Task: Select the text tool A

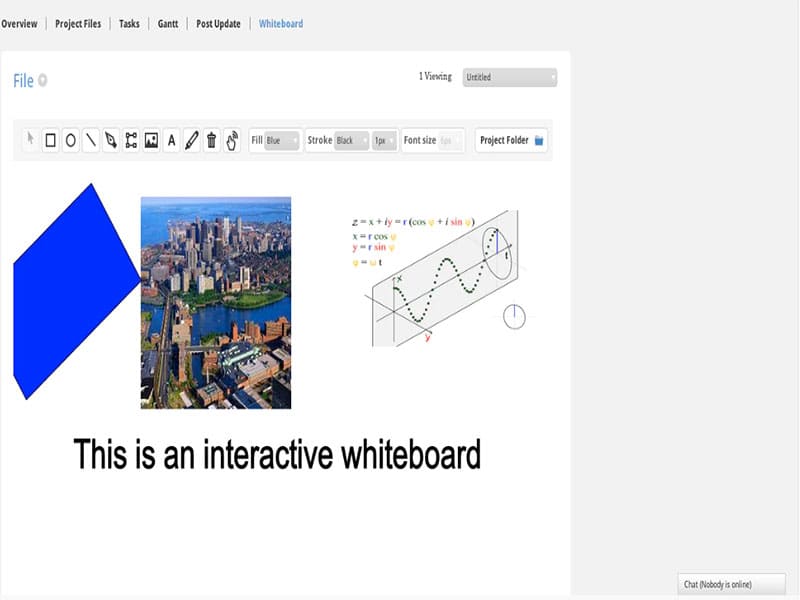Action: point(171,140)
